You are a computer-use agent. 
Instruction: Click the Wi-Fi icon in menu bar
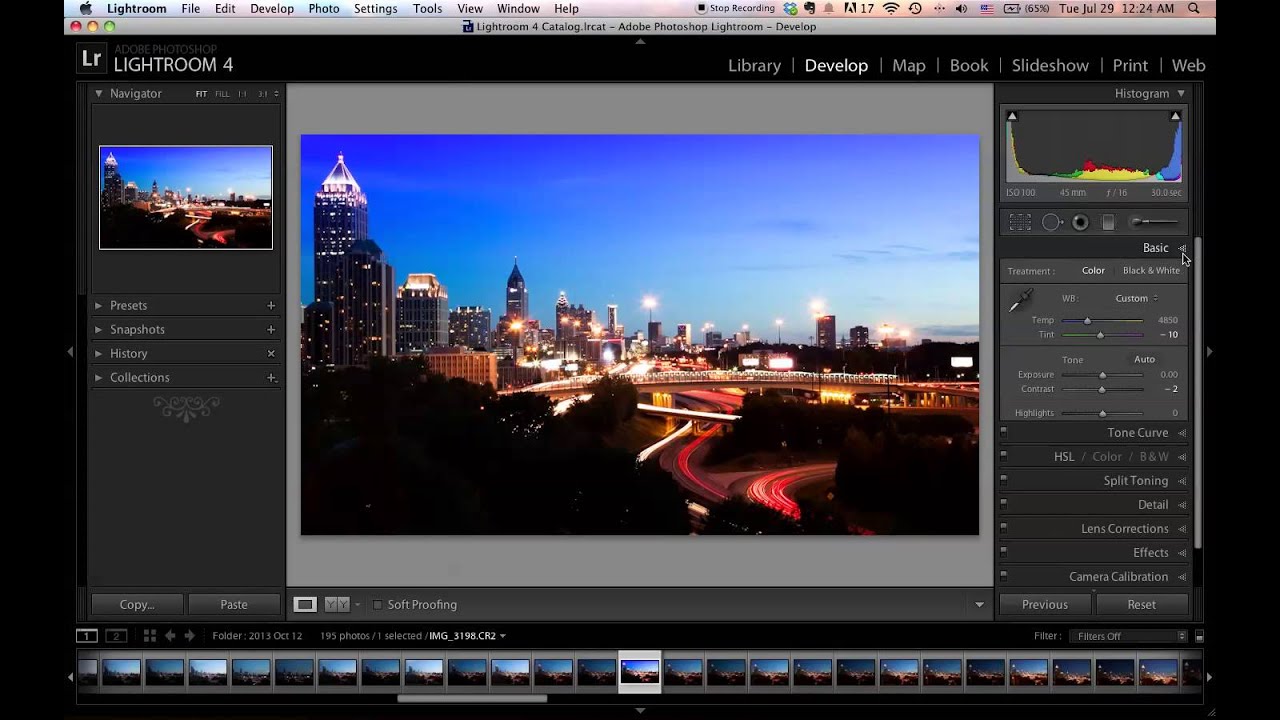click(x=890, y=9)
